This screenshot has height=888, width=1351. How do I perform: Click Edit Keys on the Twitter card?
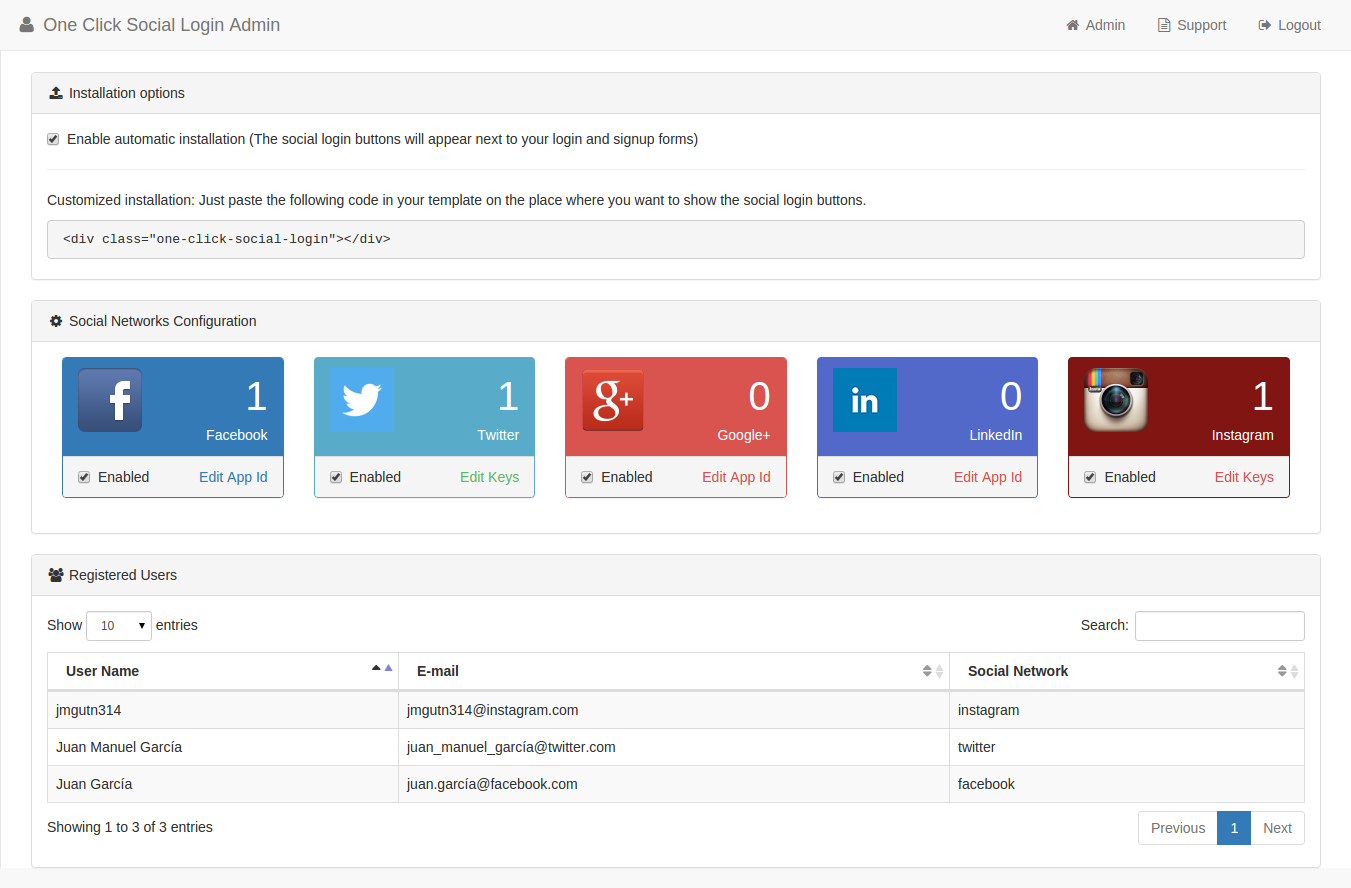coord(489,477)
